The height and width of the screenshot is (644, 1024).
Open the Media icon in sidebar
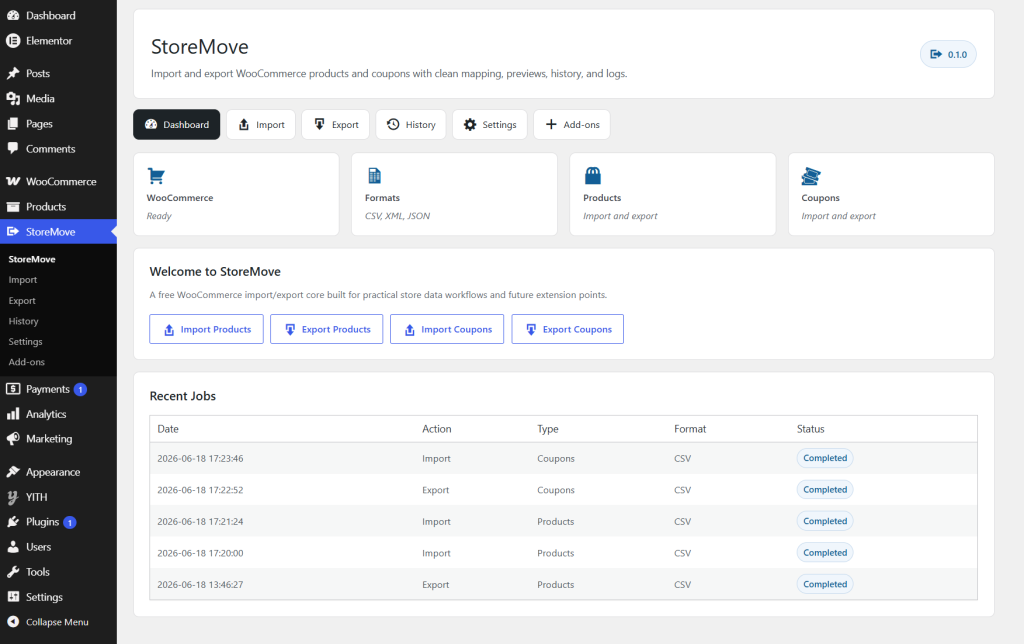pyautogui.click(x=13, y=99)
